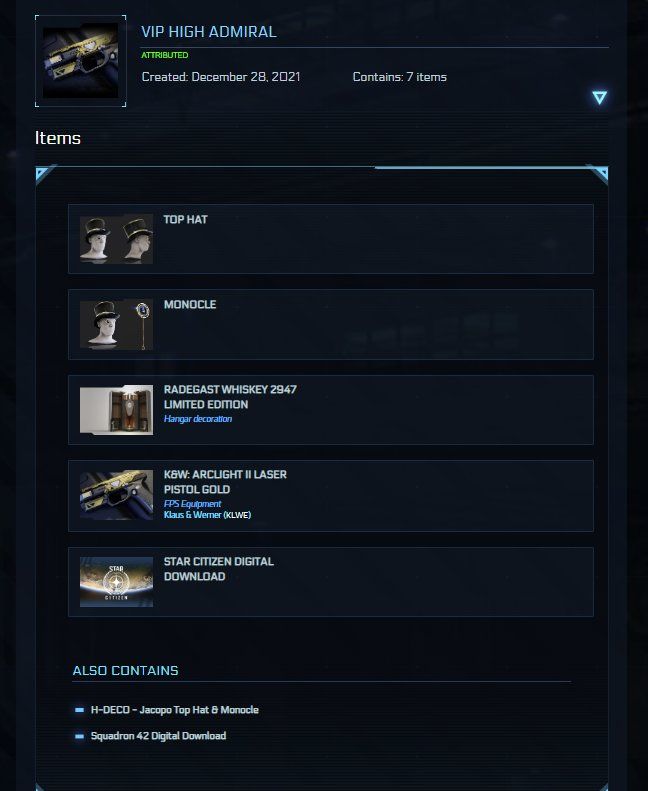Open the VIP High Admiral pledge thumbnail
The image size is (648, 791).
click(81, 61)
